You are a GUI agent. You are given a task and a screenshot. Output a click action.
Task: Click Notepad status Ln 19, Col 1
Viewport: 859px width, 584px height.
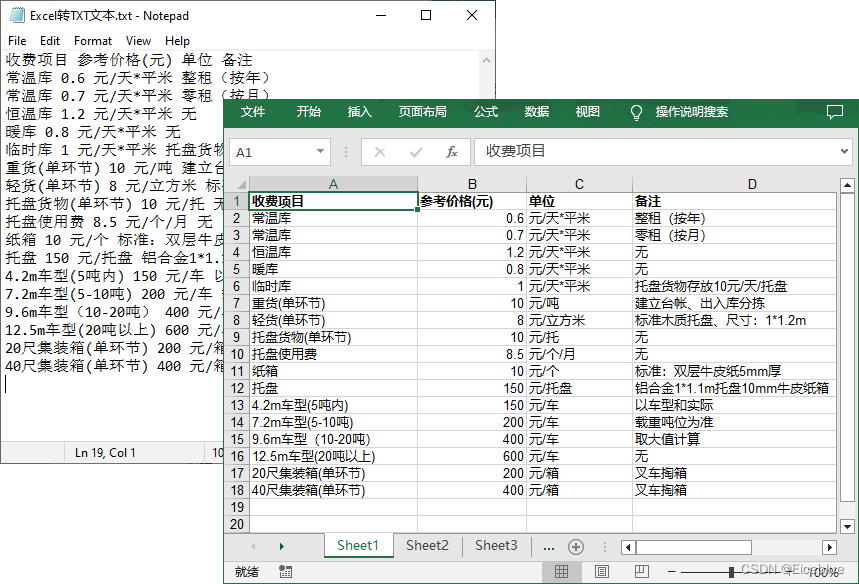click(x=105, y=453)
